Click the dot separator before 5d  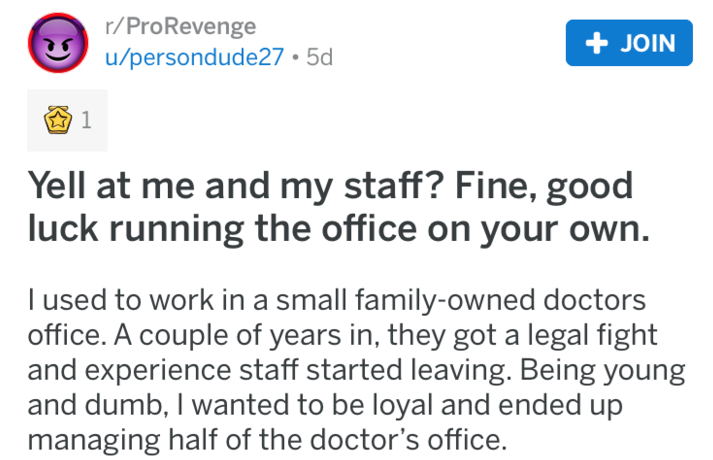297,57
